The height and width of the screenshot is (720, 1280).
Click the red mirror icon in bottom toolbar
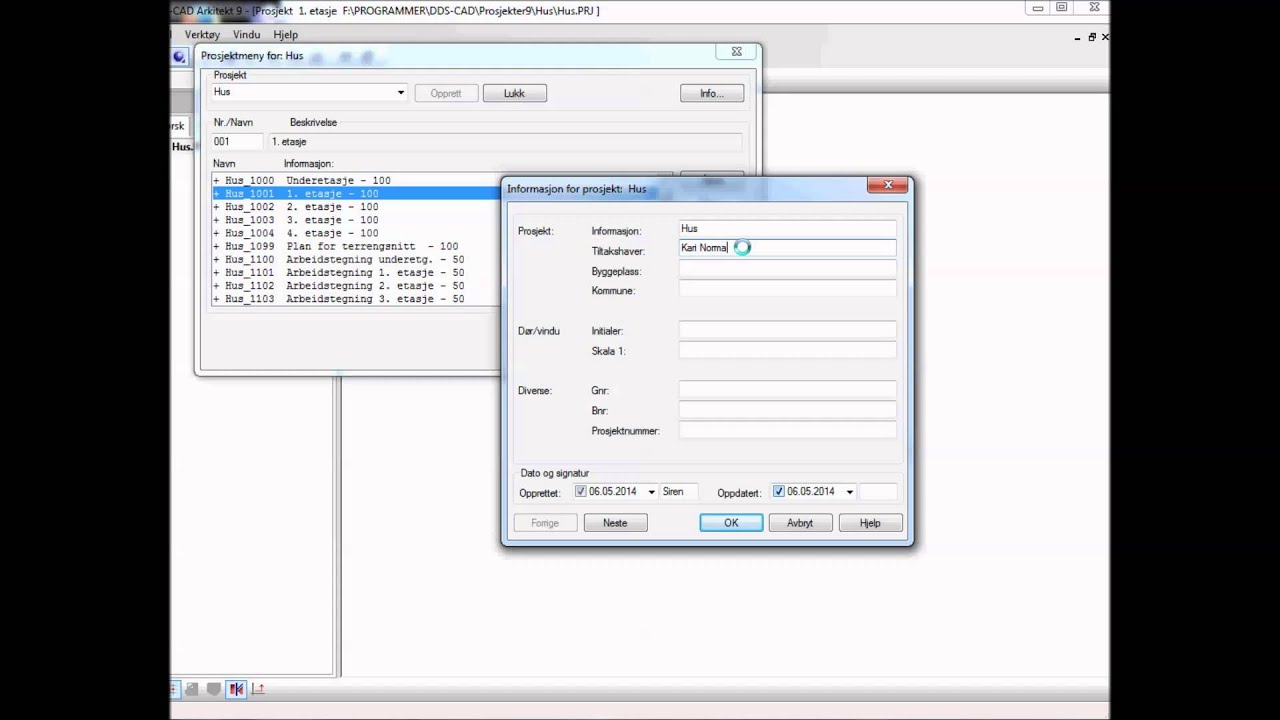[x=236, y=688]
